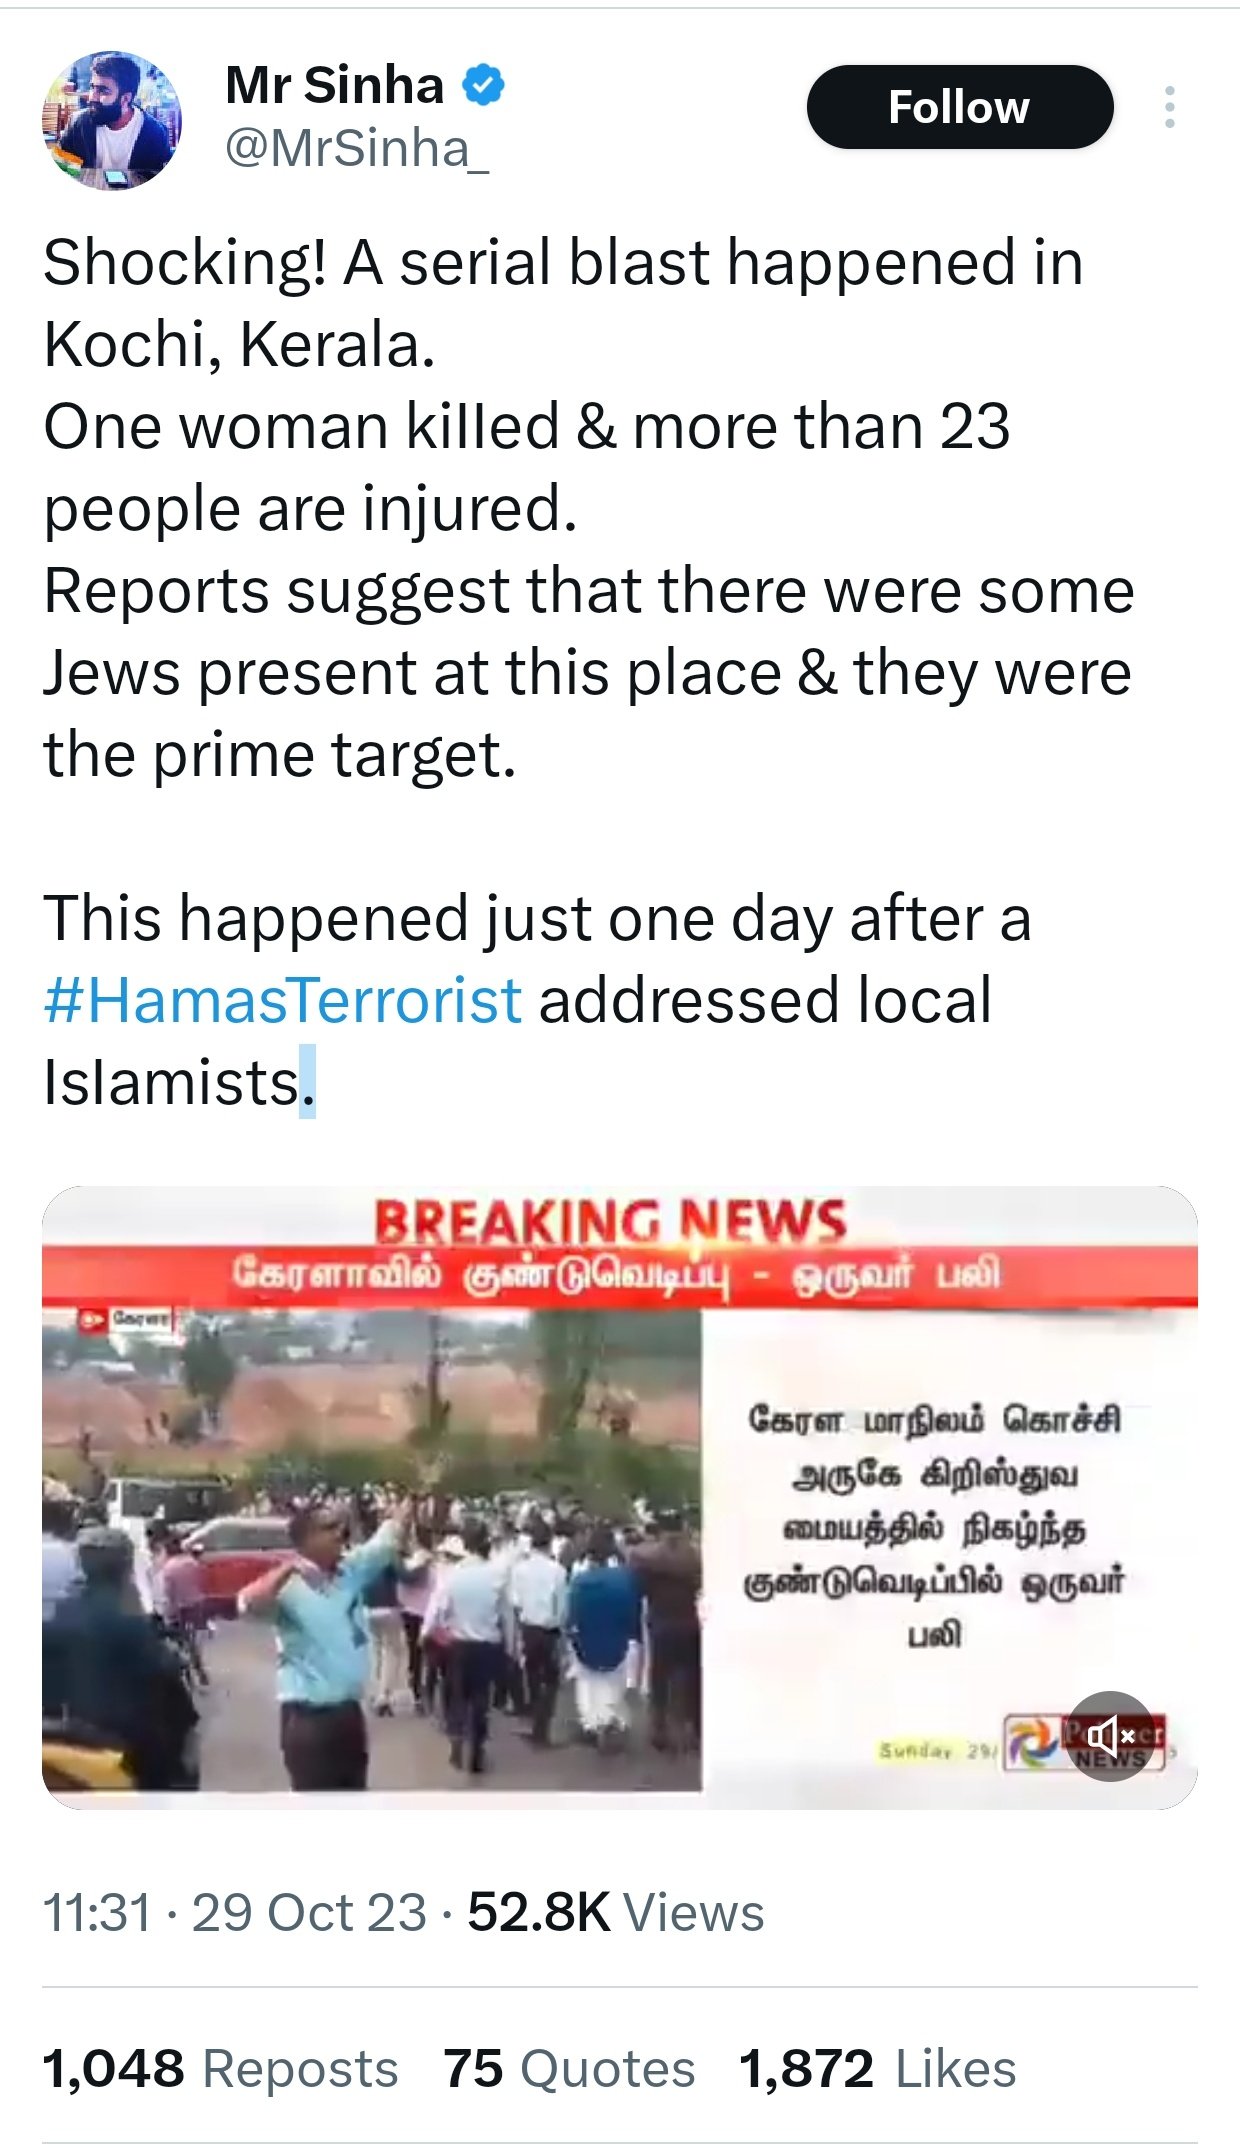Open the @MrSinha_ handle
This screenshot has height=2152, width=1240.
pos(357,149)
